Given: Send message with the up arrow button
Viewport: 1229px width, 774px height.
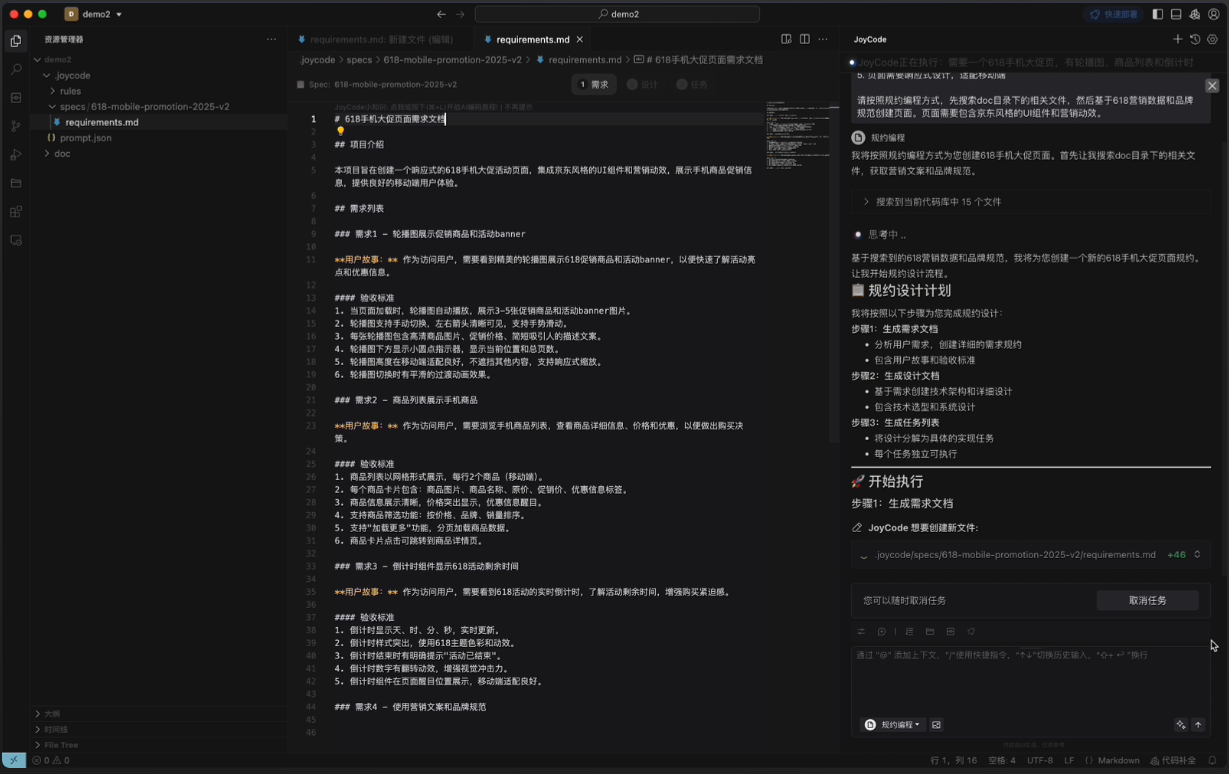Looking at the screenshot, I should (1198, 725).
